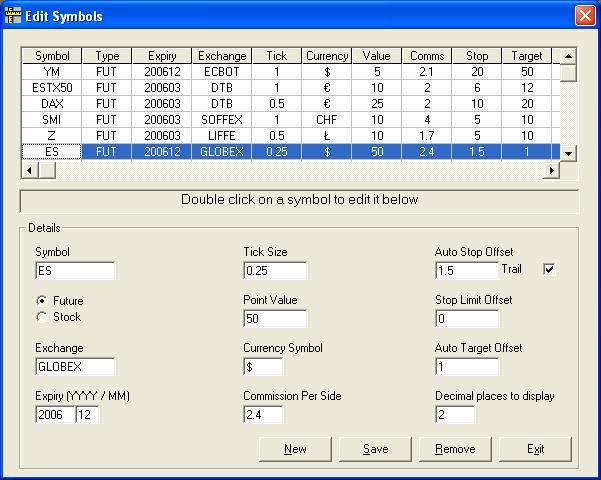Click the Symbol column header
Image resolution: width=601 pixels, height=480 pixels.
(x=52, y=56)
